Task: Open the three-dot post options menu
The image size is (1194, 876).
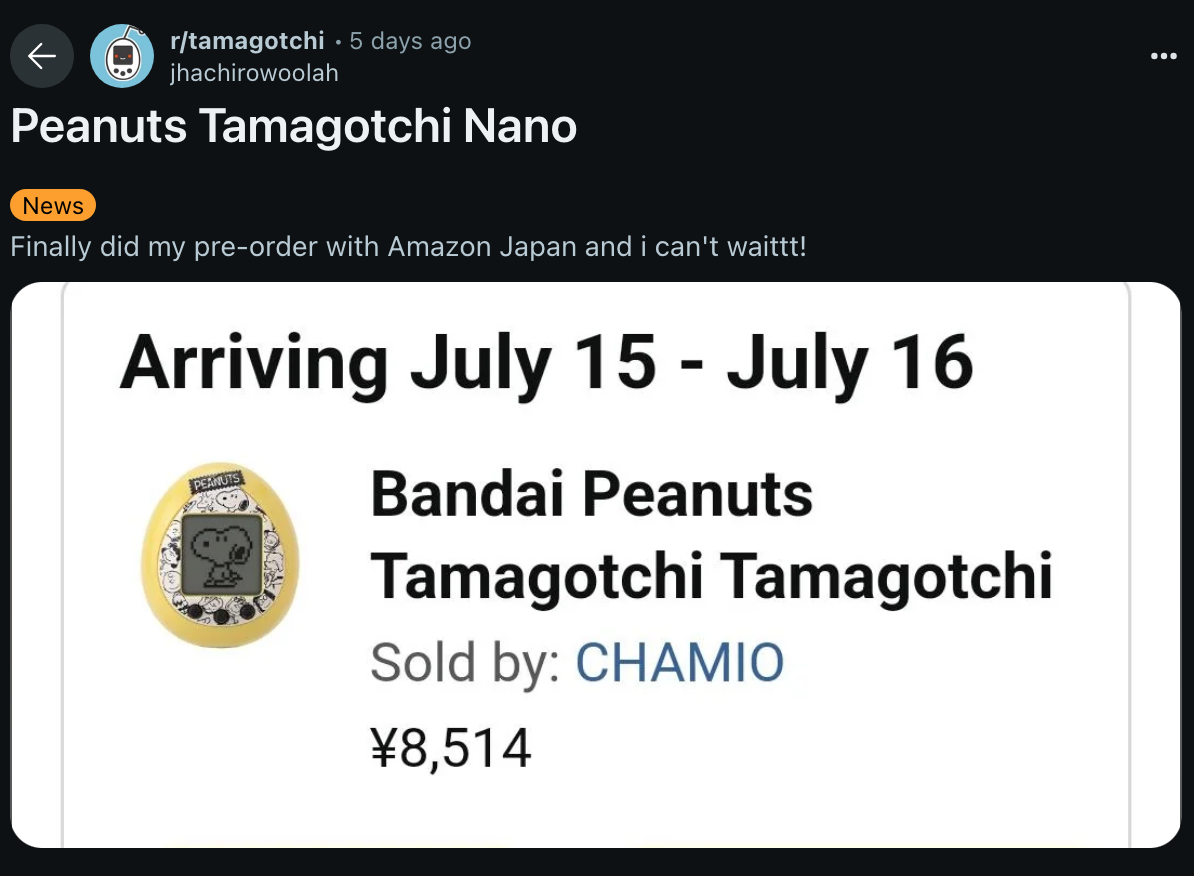Action: point(1164,56)
